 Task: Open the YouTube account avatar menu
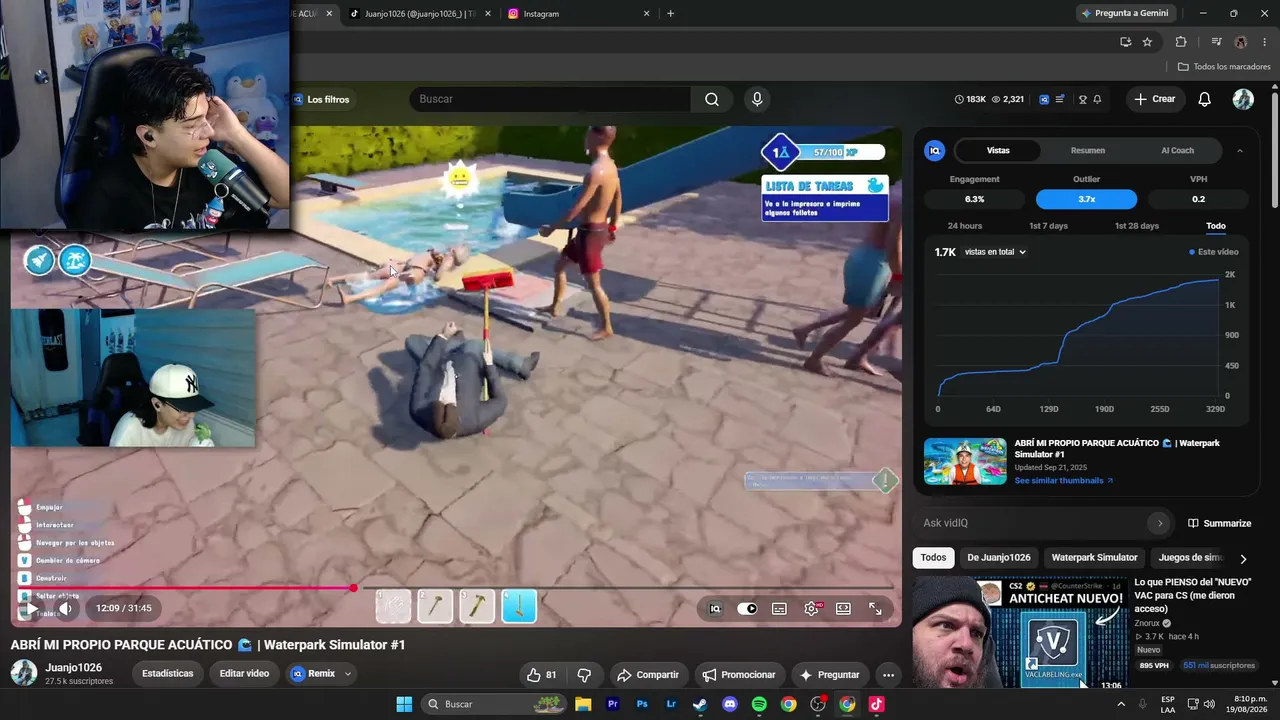coord(1243,99)
